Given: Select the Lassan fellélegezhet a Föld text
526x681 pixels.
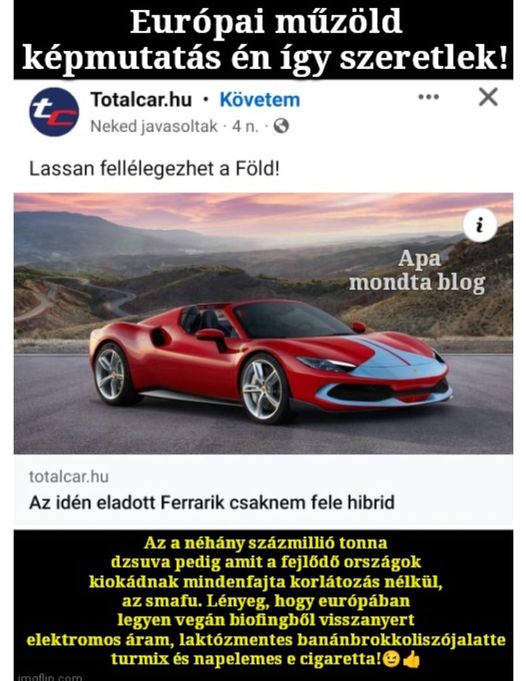Looking at the screenshot, I should click(x=154, y=169).
